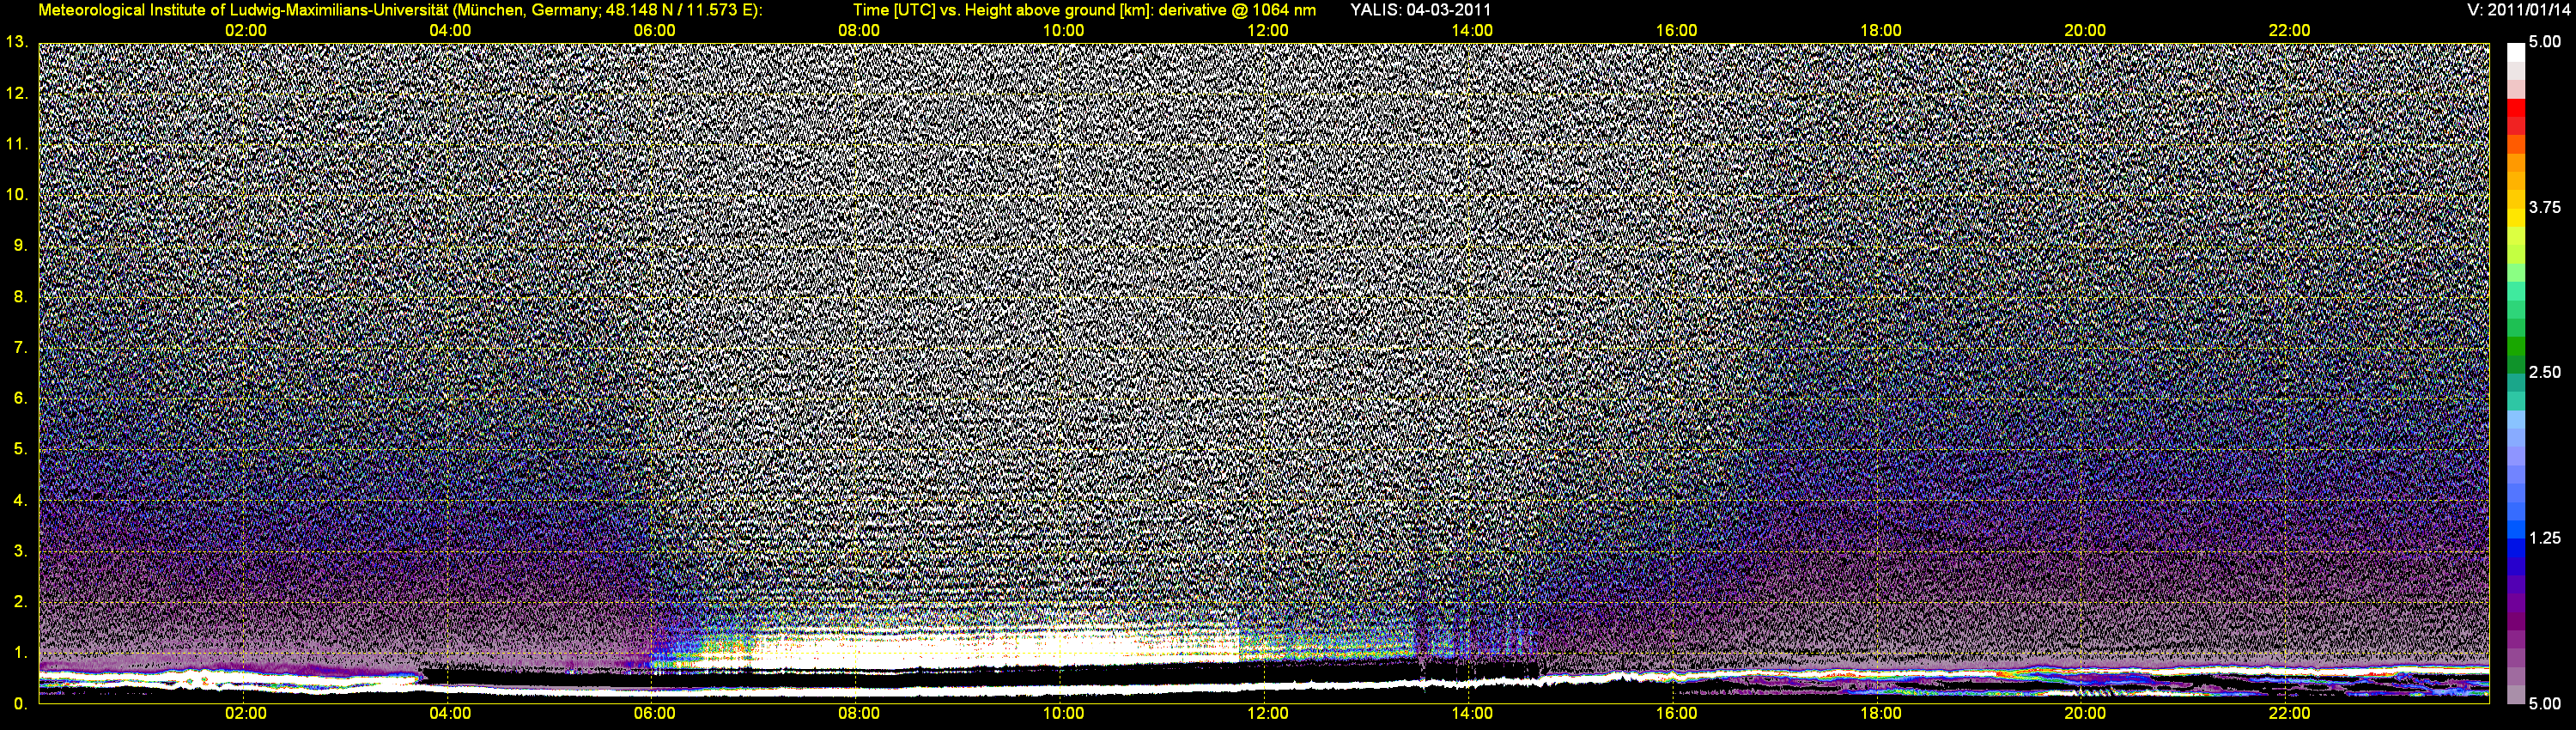Click the 16:00 label on the bottom time axis
Viewport: 2576px width, 730px height.
(1676, 714)
